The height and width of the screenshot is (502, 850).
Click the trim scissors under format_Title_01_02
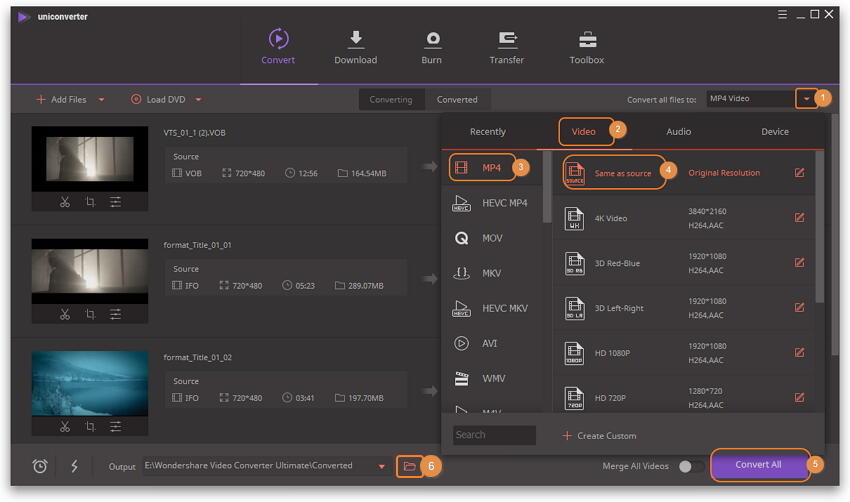[65, 427]
